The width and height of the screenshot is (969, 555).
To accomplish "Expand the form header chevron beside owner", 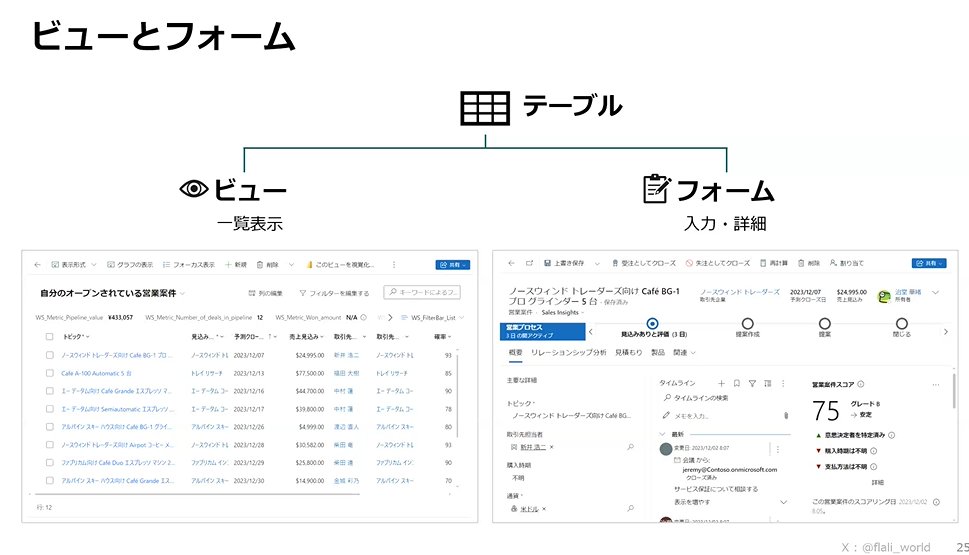I will tap(936, 292).
